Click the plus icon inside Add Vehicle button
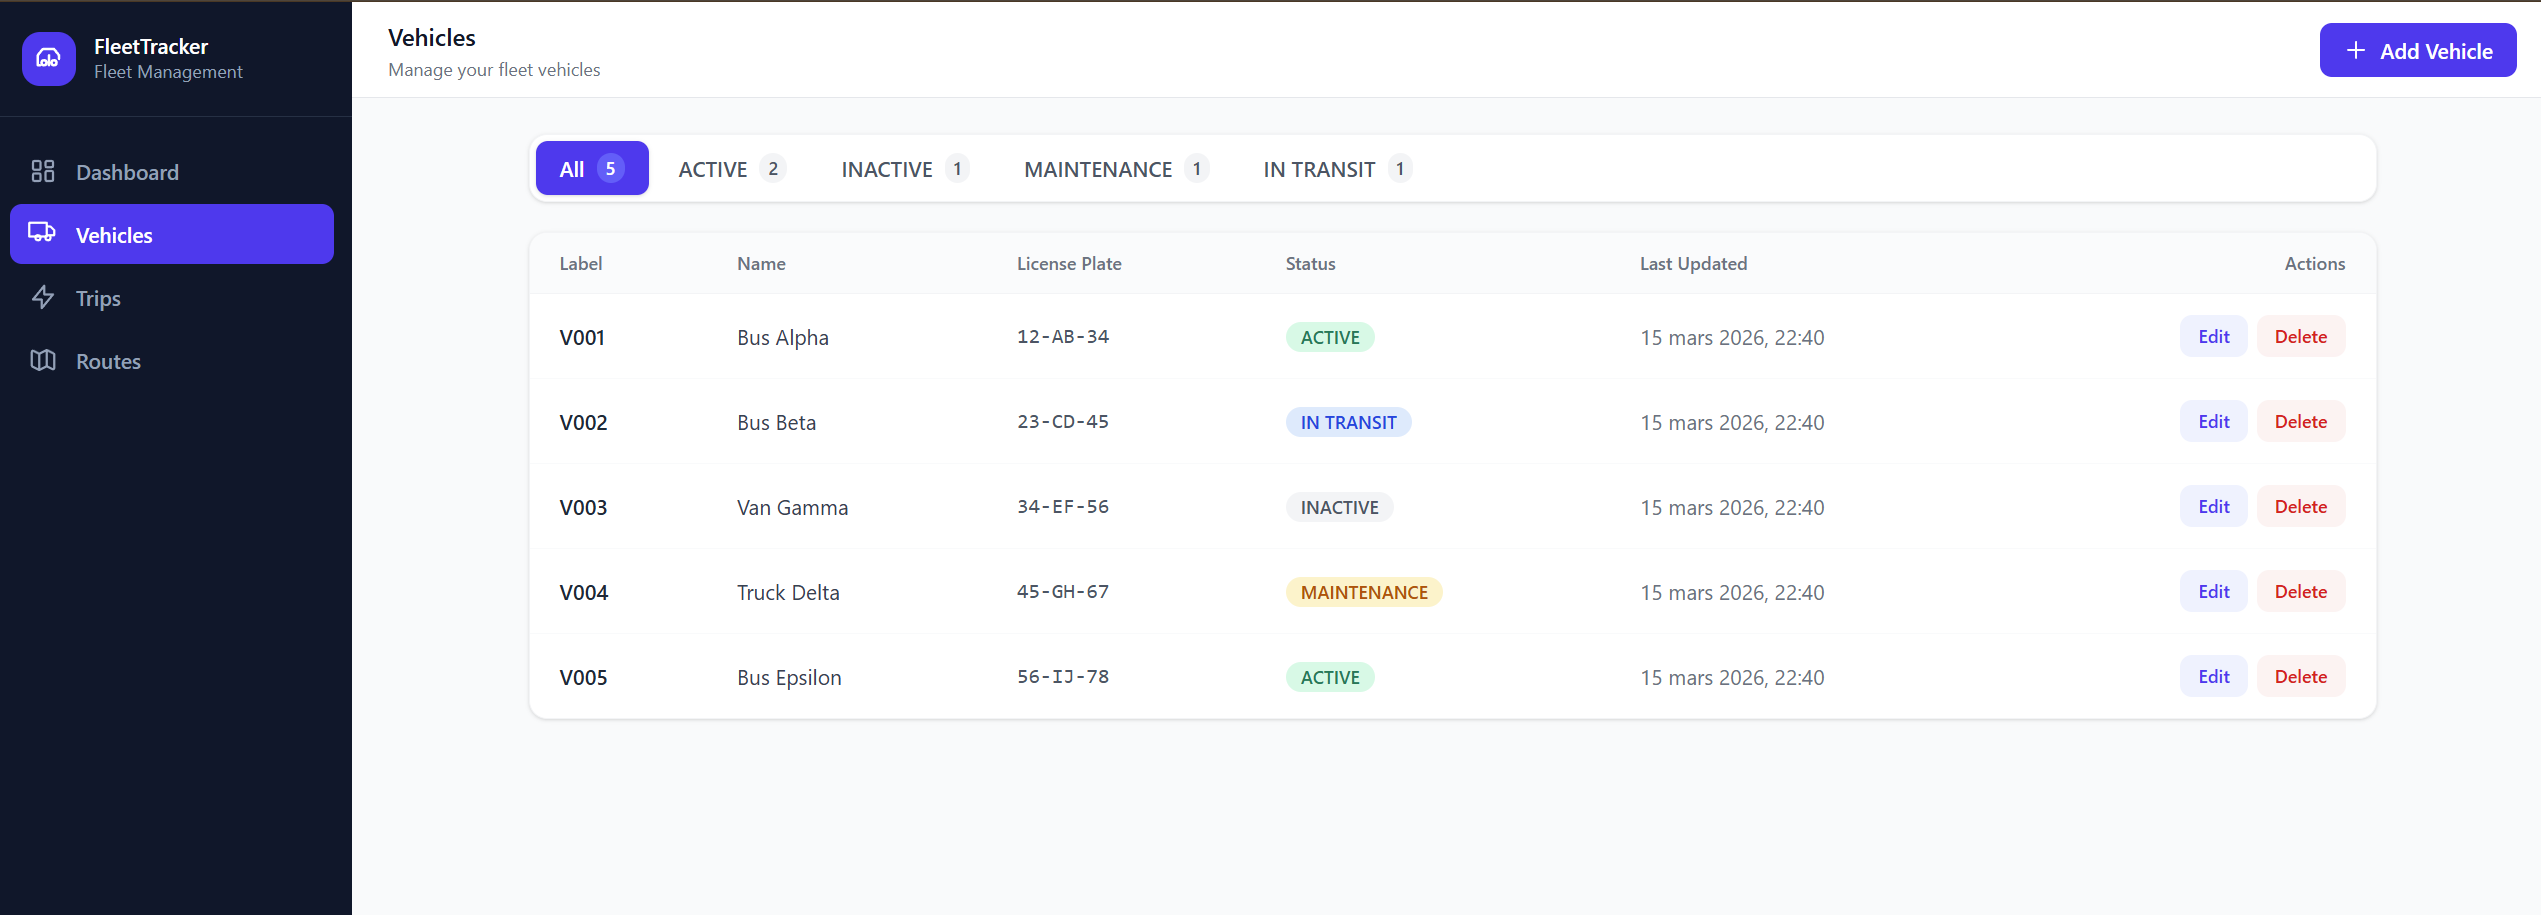 [x=2355, y=50]
